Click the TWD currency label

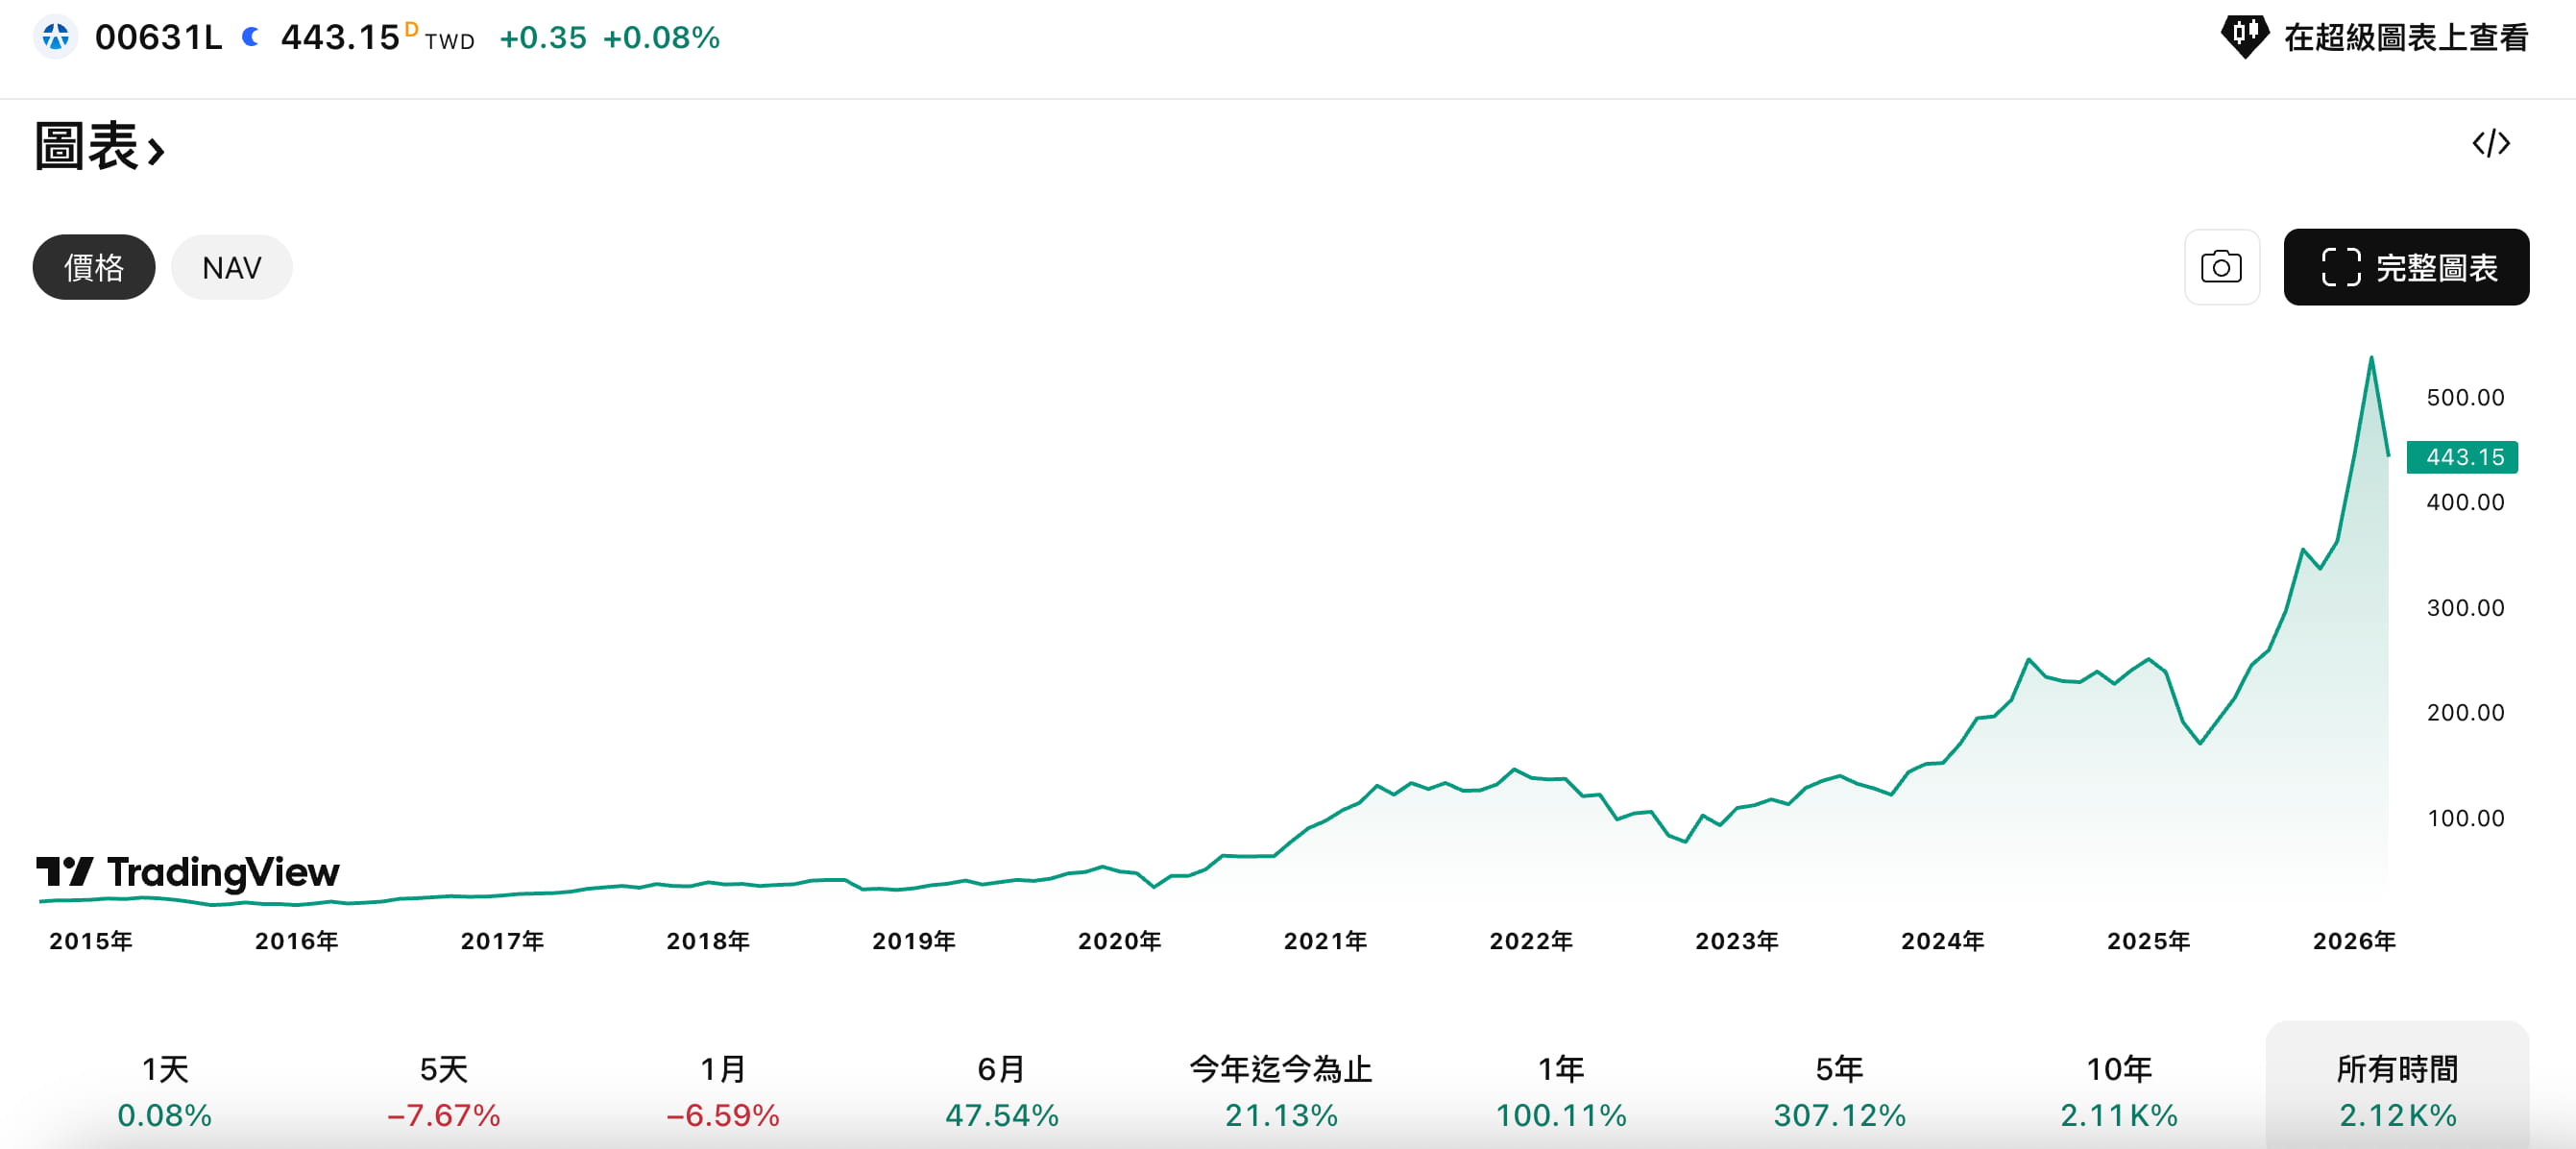449,42
